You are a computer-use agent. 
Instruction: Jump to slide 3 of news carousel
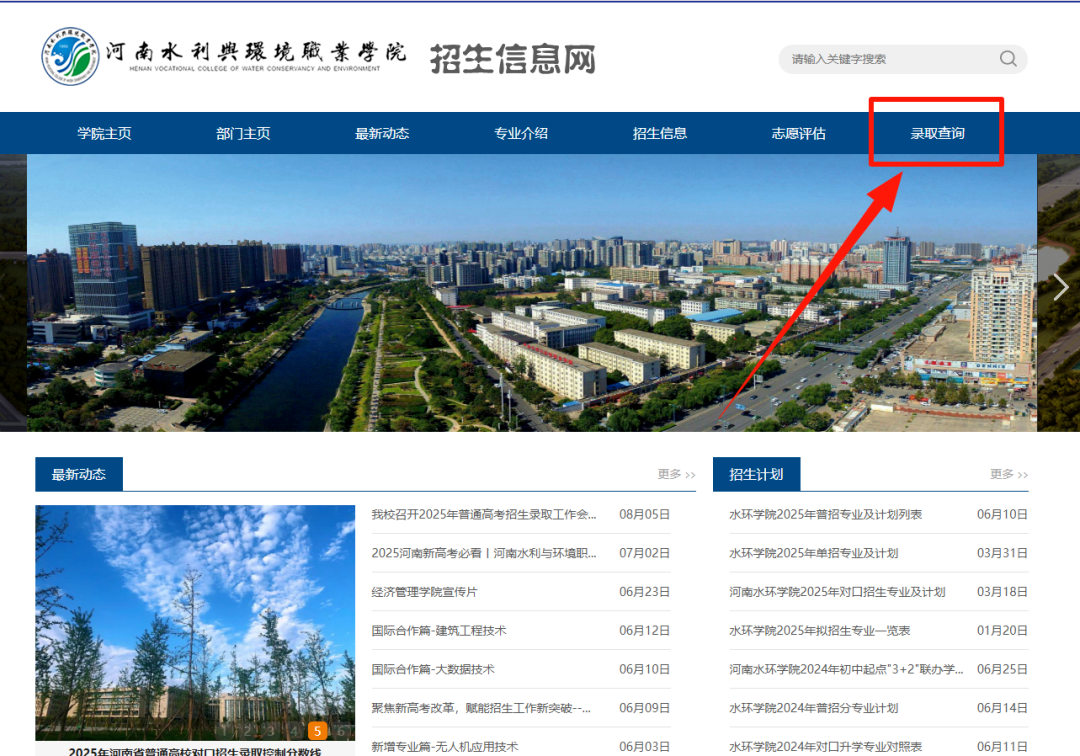pyautogui.click(x=270, y=731)
